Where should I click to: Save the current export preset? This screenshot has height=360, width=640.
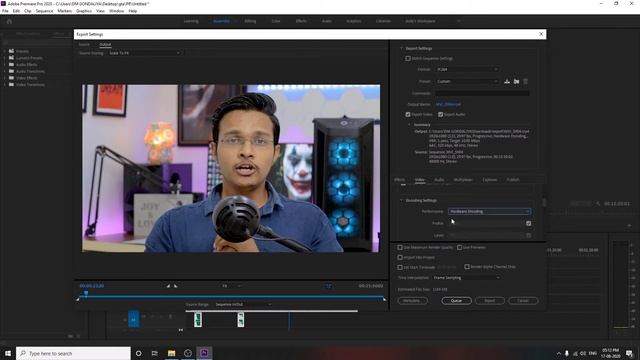click(x=507, y=81)
